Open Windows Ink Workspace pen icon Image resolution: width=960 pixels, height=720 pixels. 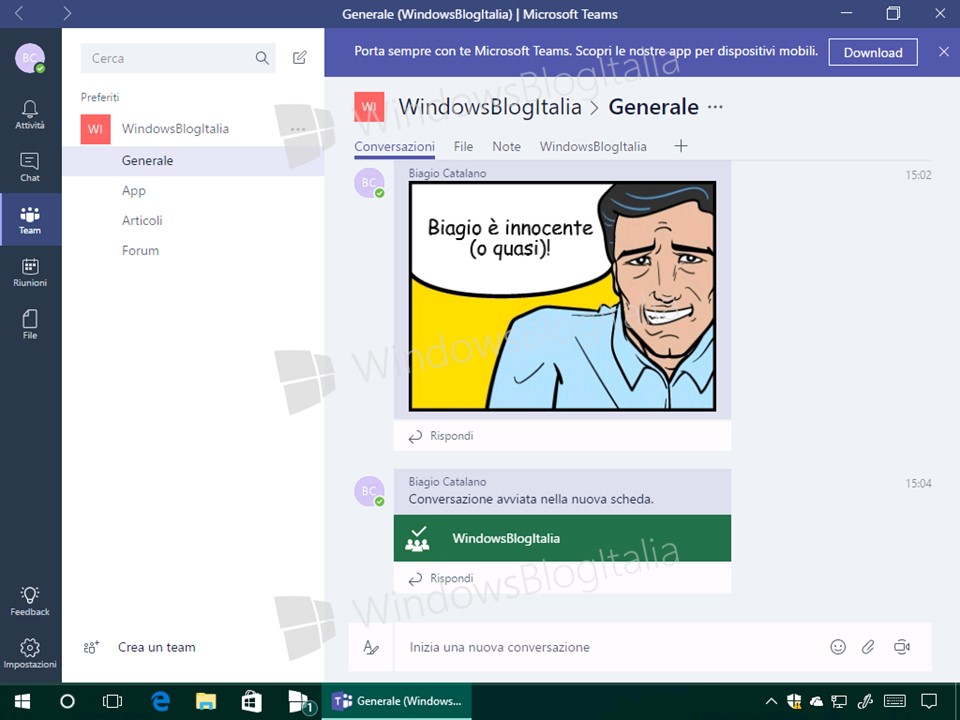point(865,701)
